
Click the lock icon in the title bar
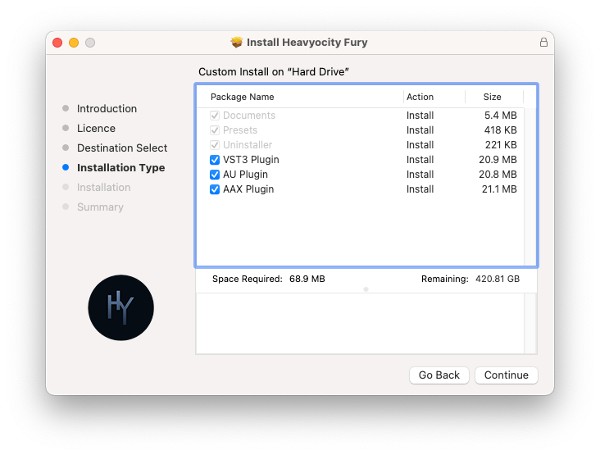(x=543, y=42)
